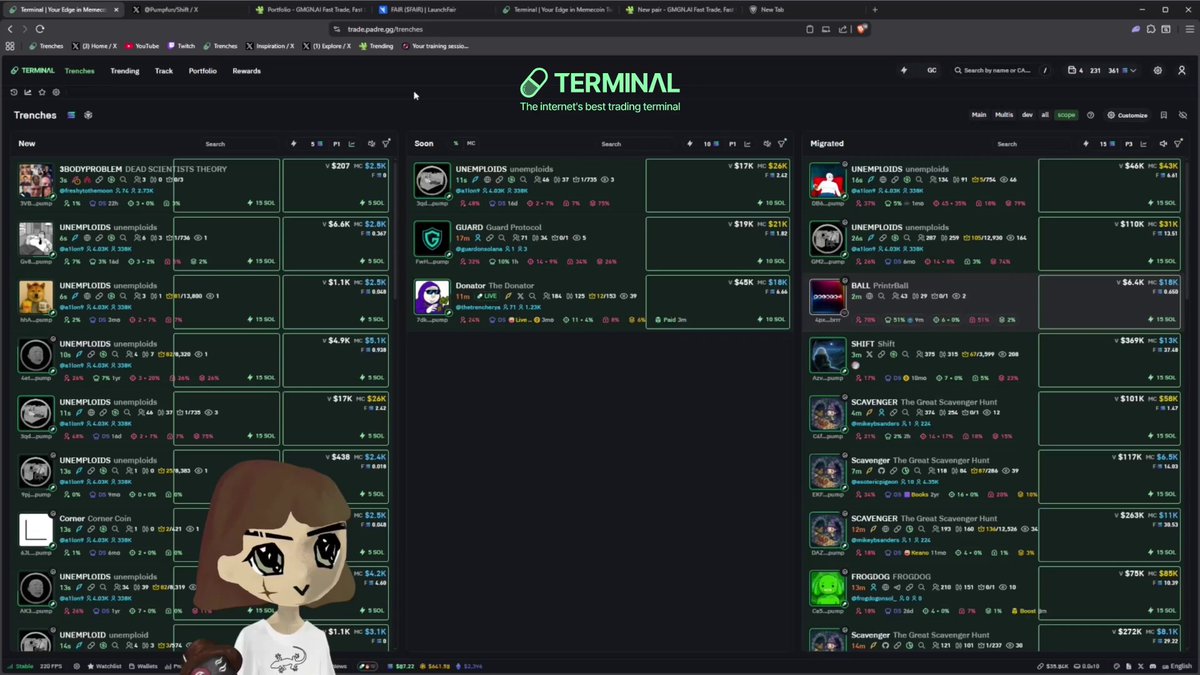This screenshot has height=675, width=1200.
Task: Search by name or CA field
Action: pos(1000,71)
